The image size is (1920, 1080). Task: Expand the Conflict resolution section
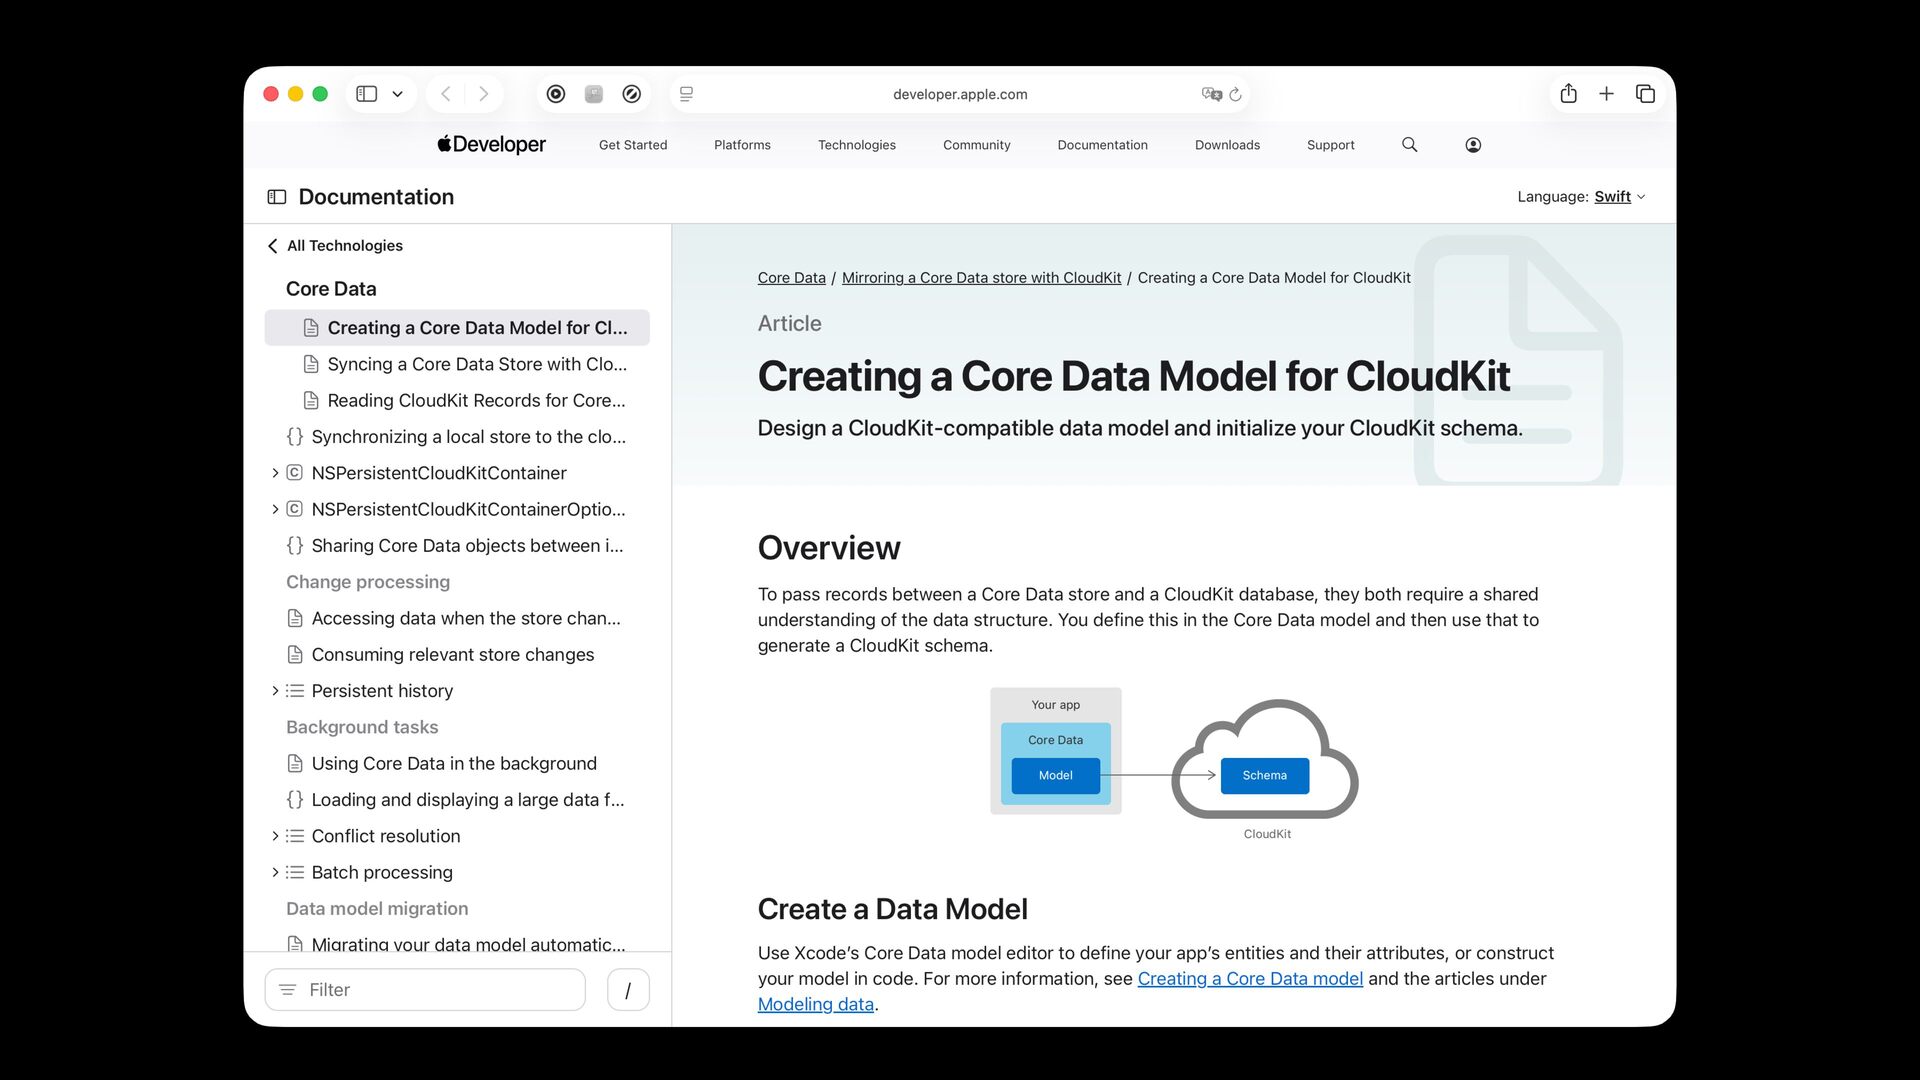pyautogui.click(x=275, y=836)
